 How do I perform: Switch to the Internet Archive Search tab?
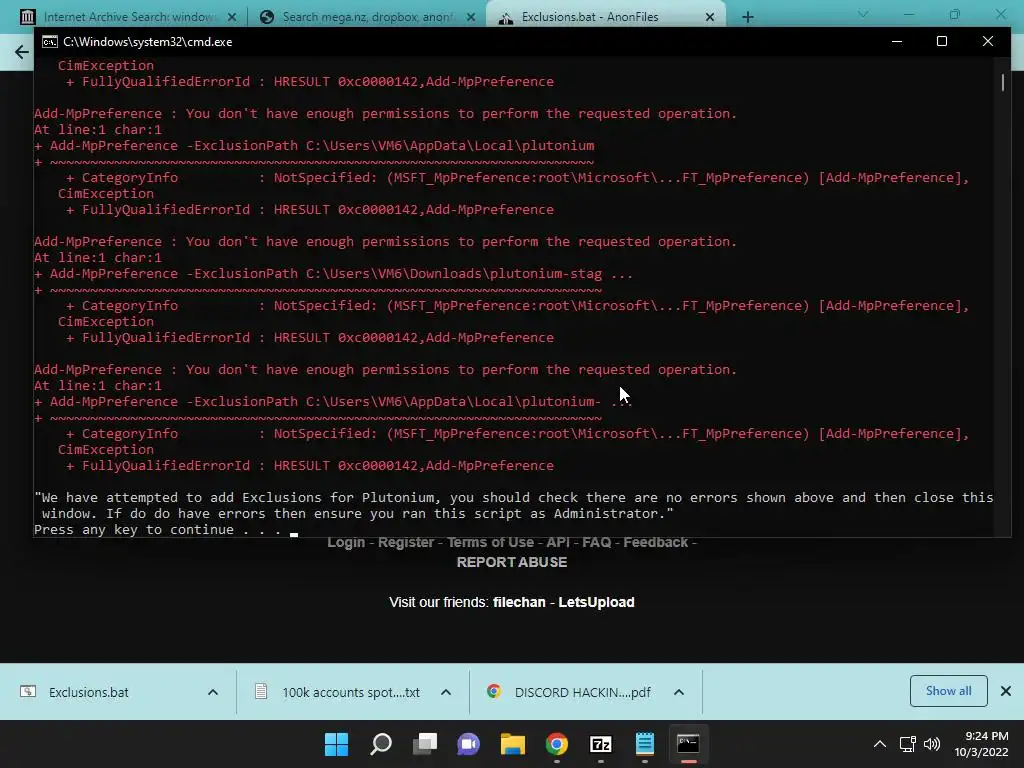pos(127,17)
